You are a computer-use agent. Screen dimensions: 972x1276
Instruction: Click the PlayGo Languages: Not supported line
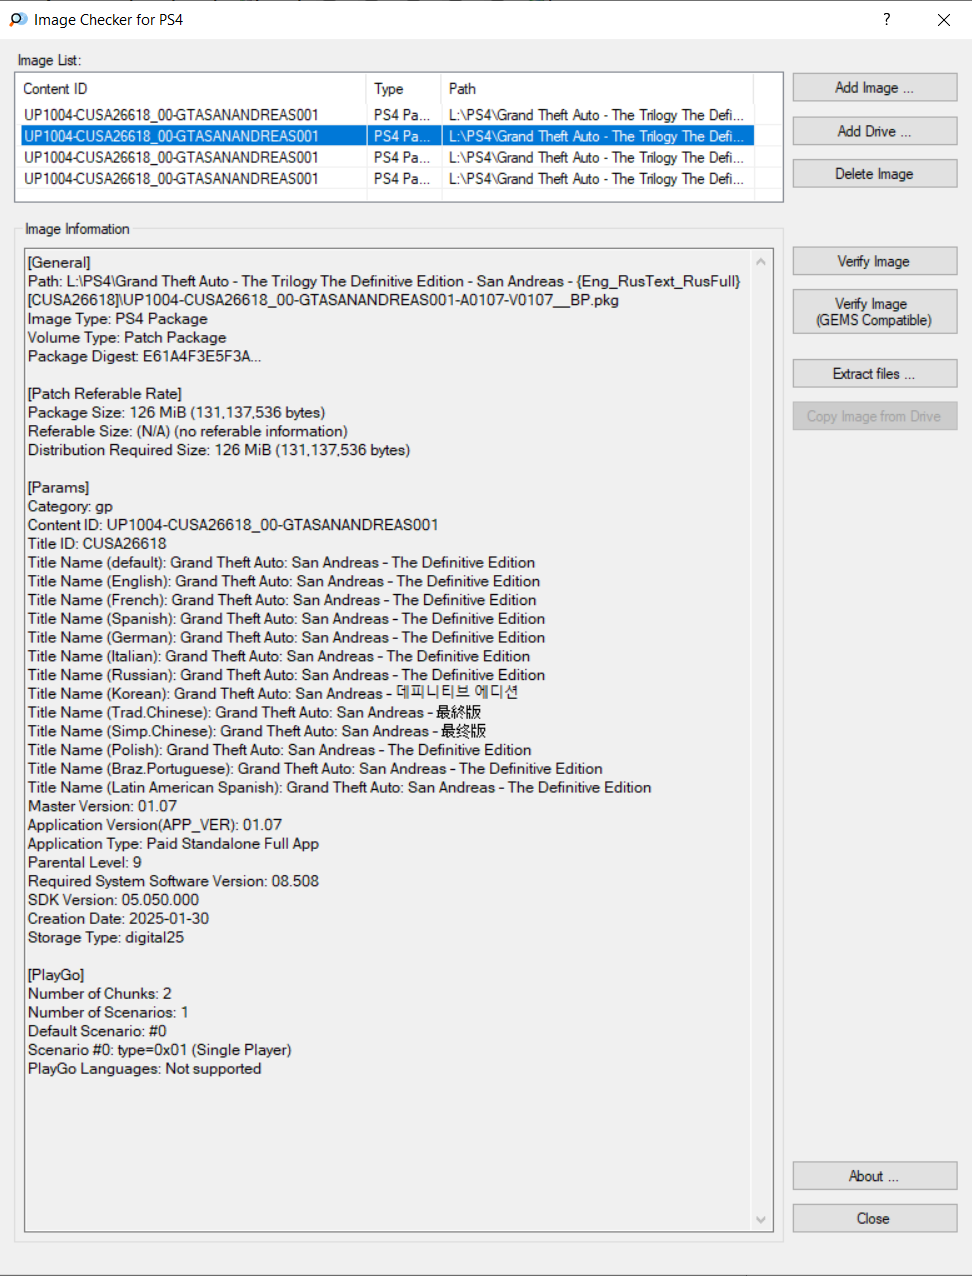145,1069
